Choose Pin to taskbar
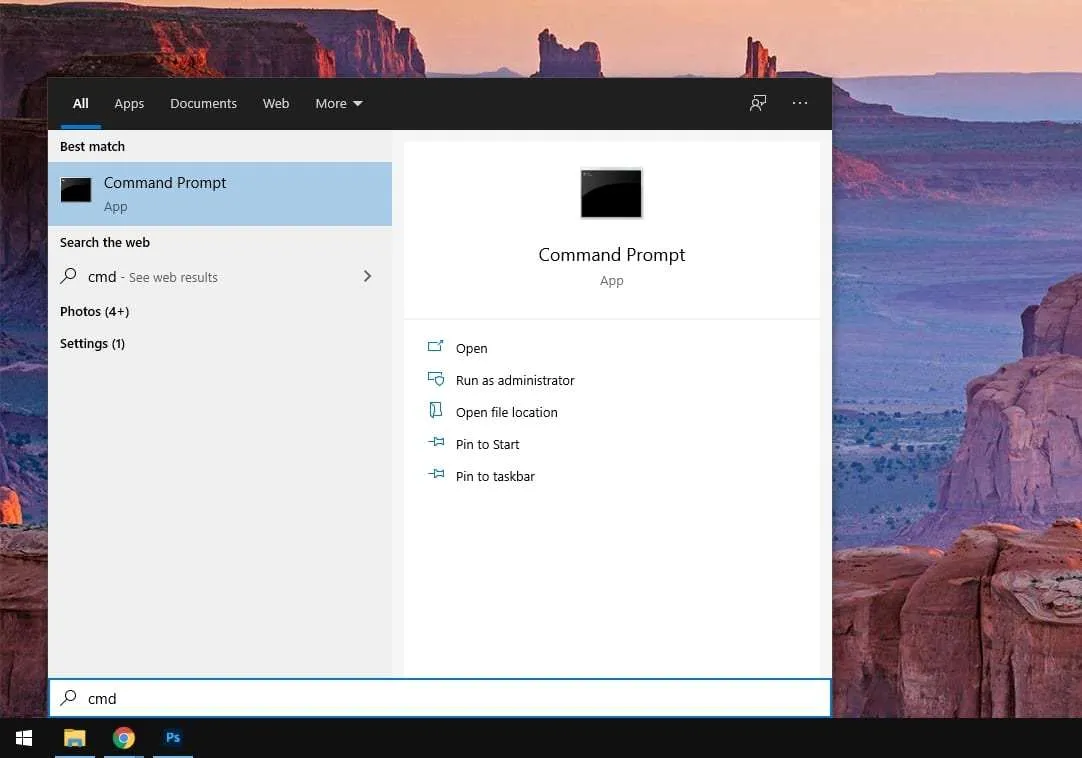Screen dimensions: 1082x758 click(x=495, y=476)
